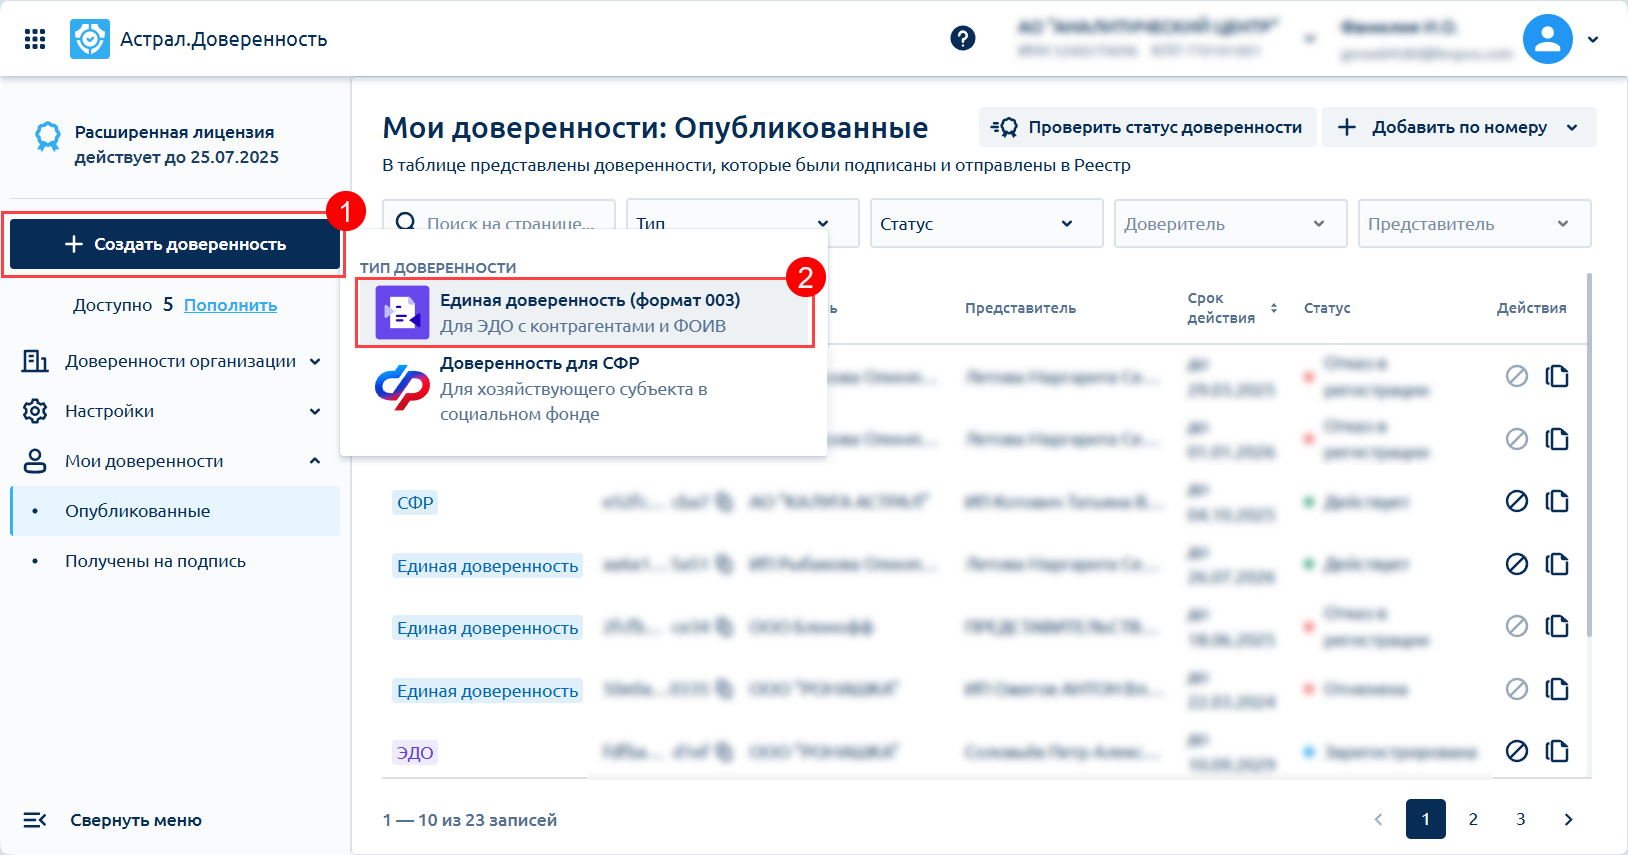Click the Представитель column header
The width and height of the screenshot is (1628, 855).
coord(1020,308)
